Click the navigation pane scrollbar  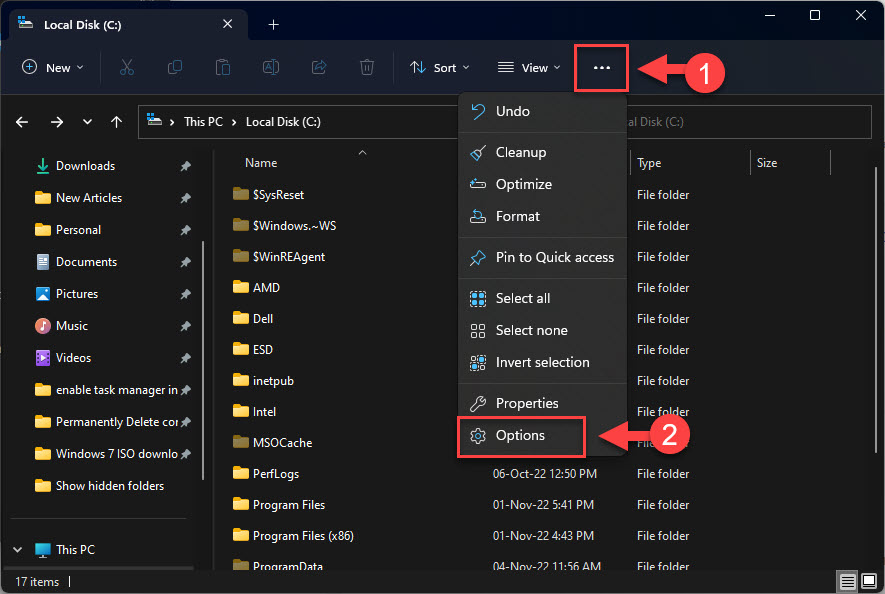pyautogui.click(x=203, y=361)
